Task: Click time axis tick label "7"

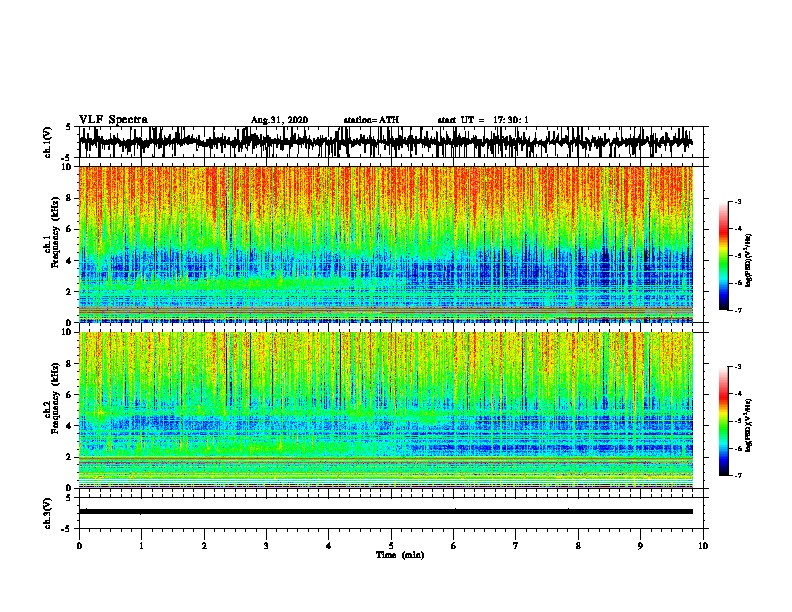Action: [516, 546]
